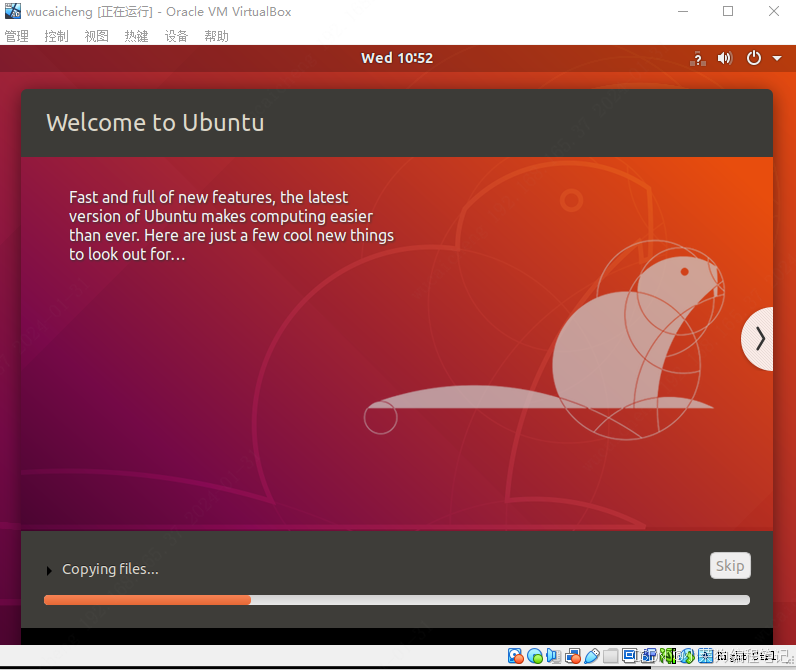Click the VirtualBox icon in the title bar
796x670 pixels.
(x=13, y=11)
